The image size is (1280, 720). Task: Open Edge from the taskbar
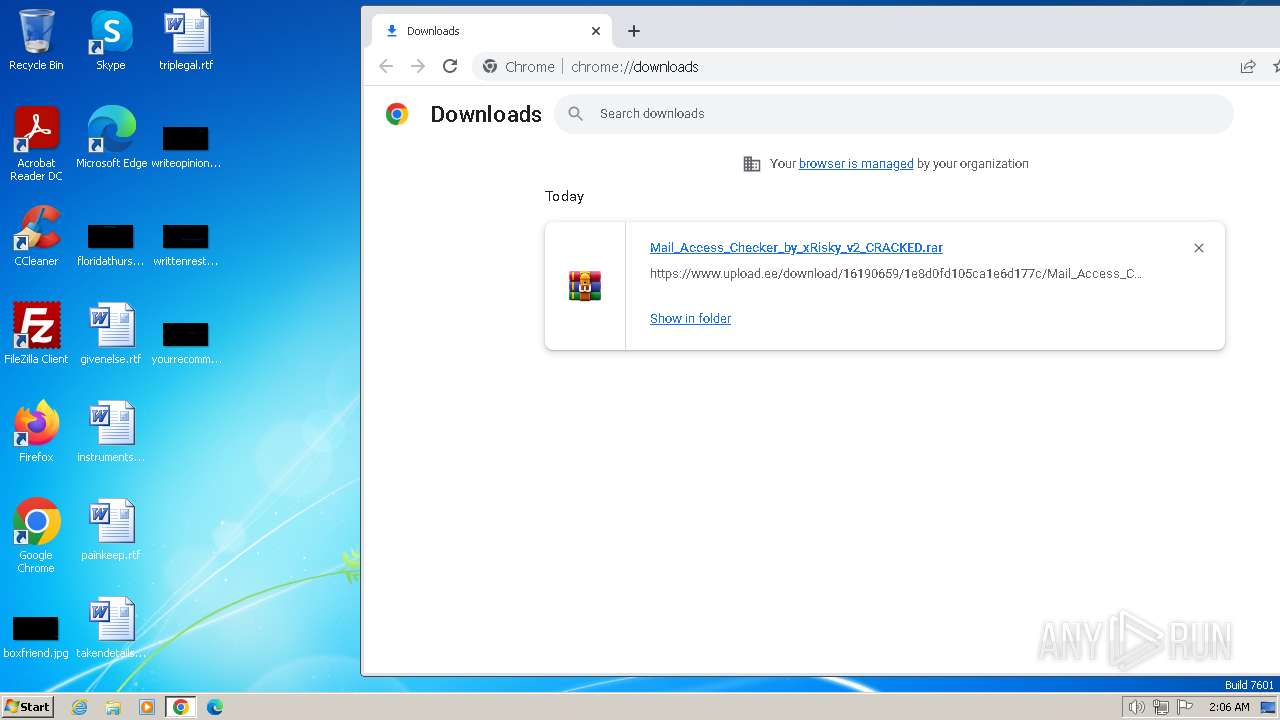coord(215,707)
